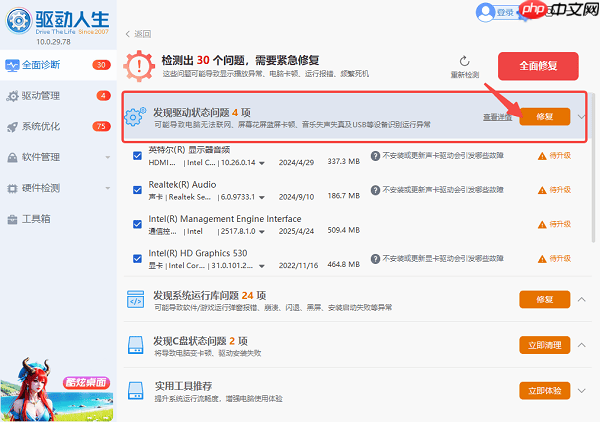The image size is (600, 422).
Task: Click the 硬件检测 chip icon
Action: click(x=12, y=188)
